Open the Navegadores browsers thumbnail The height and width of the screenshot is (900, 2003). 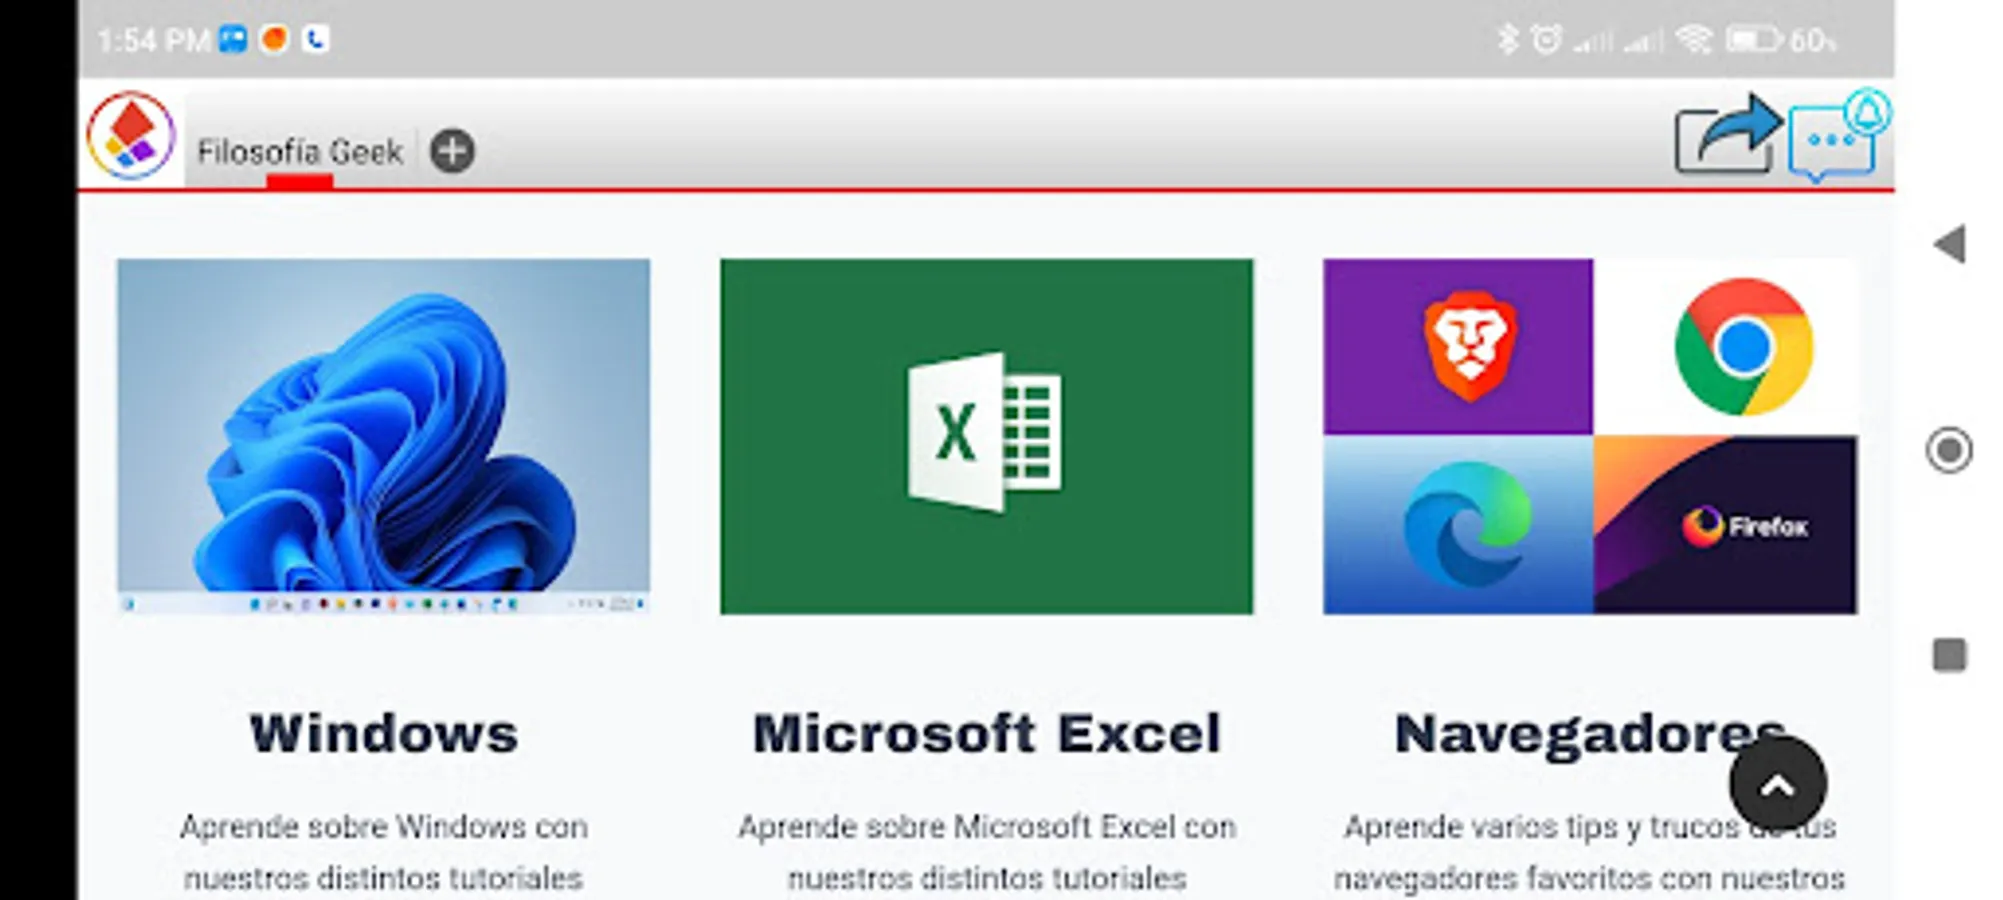point(1590,436)
